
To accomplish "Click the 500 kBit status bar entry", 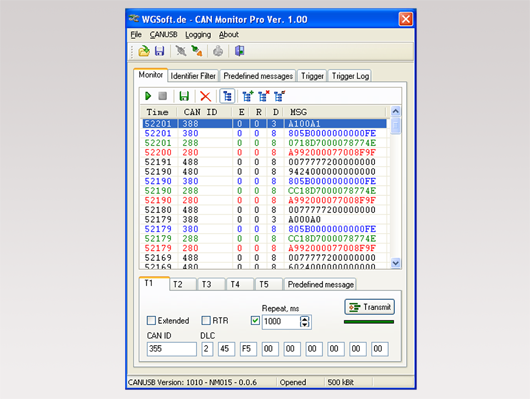I will pyautogui.click(x=340, y=382).
